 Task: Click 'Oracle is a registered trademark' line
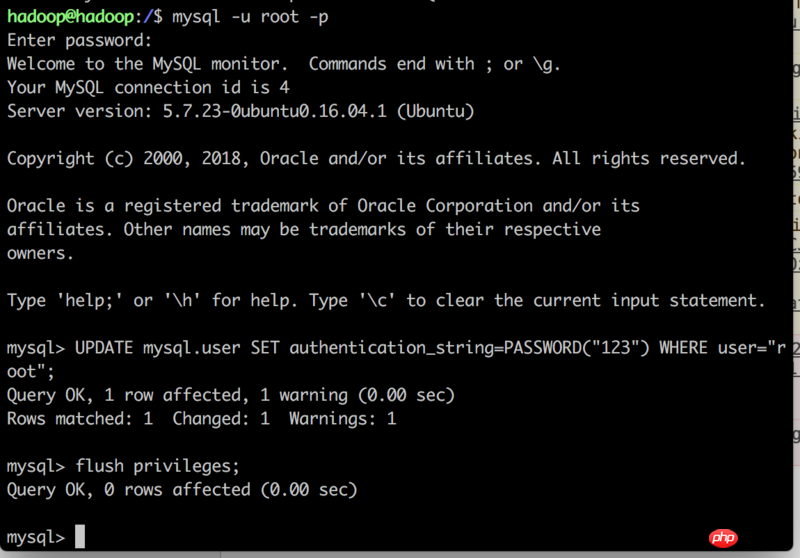tap(323, 206)
